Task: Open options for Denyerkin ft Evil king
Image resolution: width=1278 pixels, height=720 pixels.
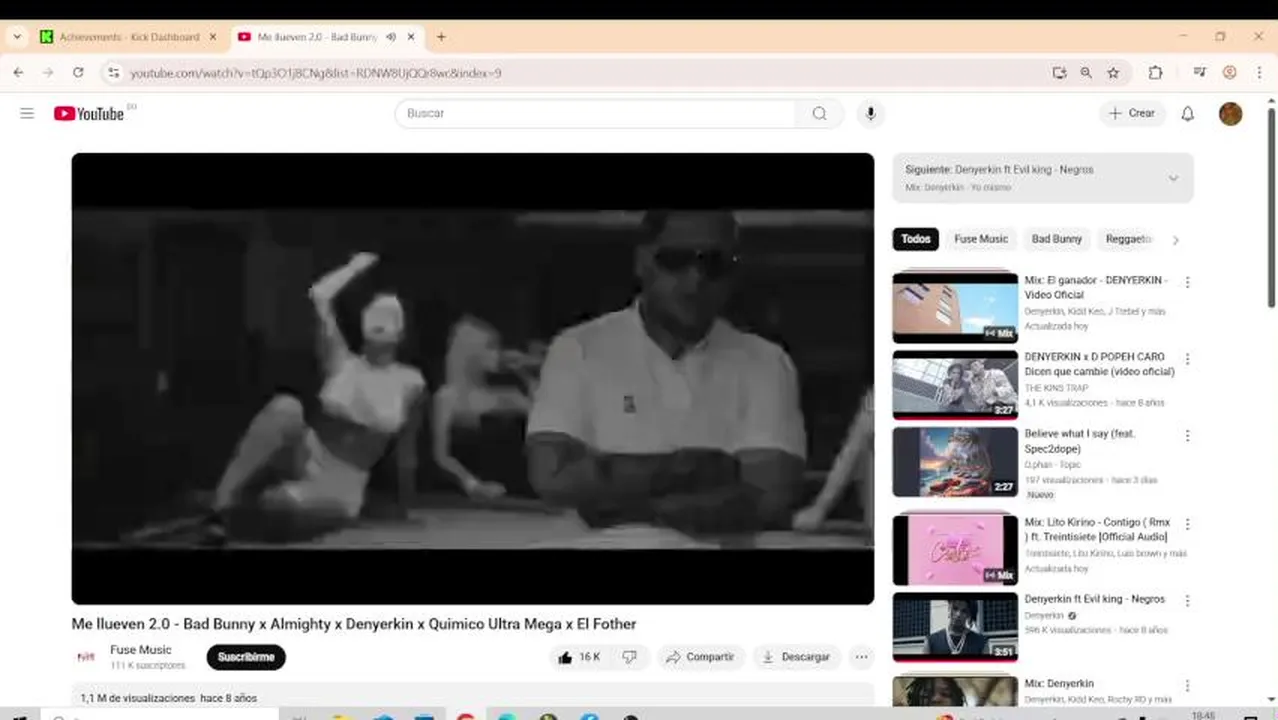Action: pos(1187,600)
